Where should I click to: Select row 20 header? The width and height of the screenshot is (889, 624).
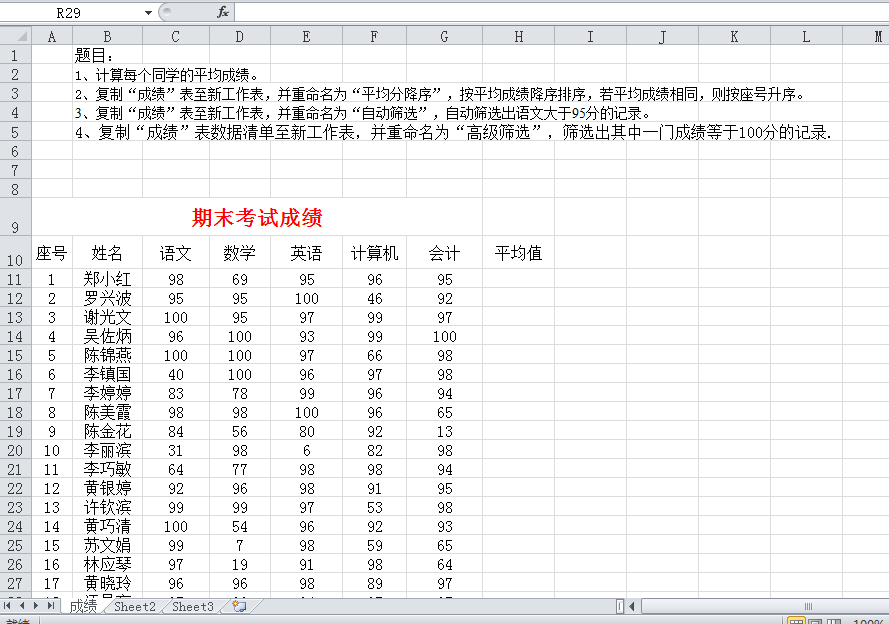pyautogui.click(x=15, y=450)
